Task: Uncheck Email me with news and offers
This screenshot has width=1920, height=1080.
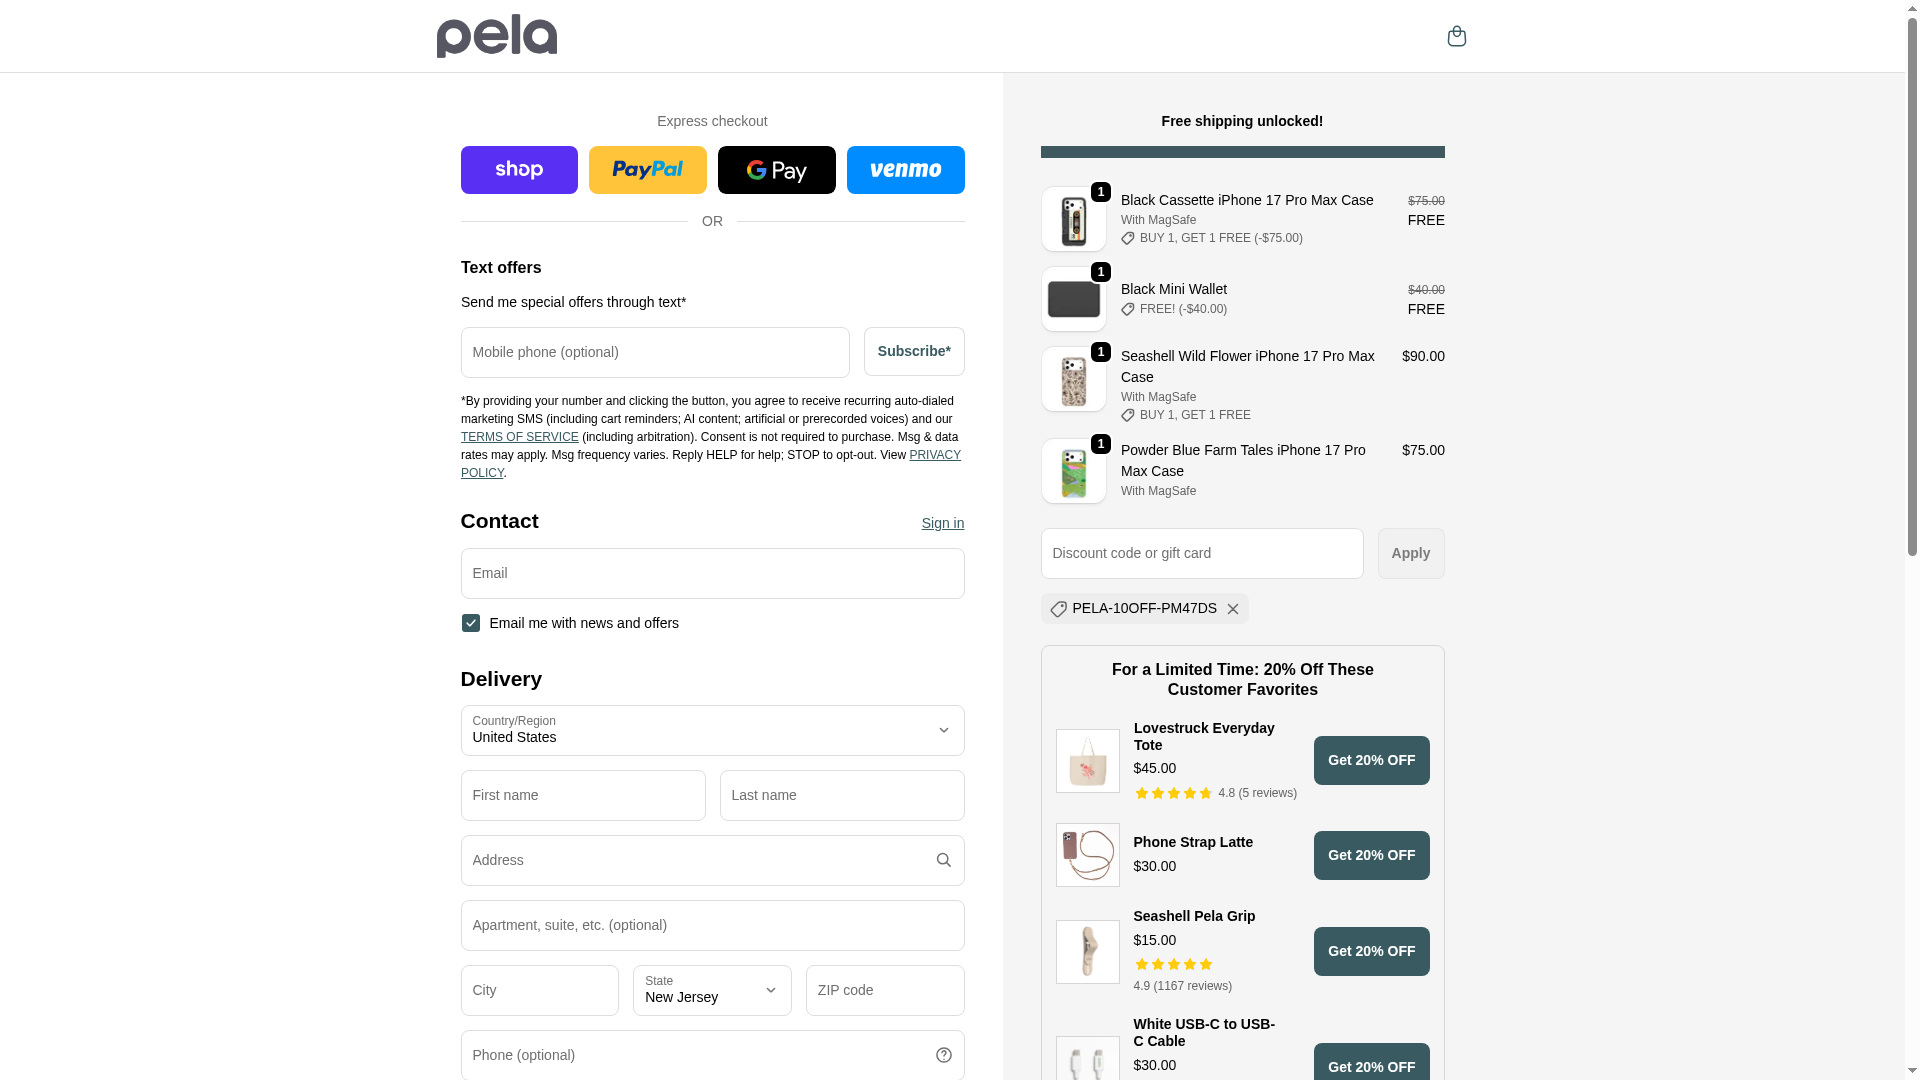Action: (x=471, y=623)
